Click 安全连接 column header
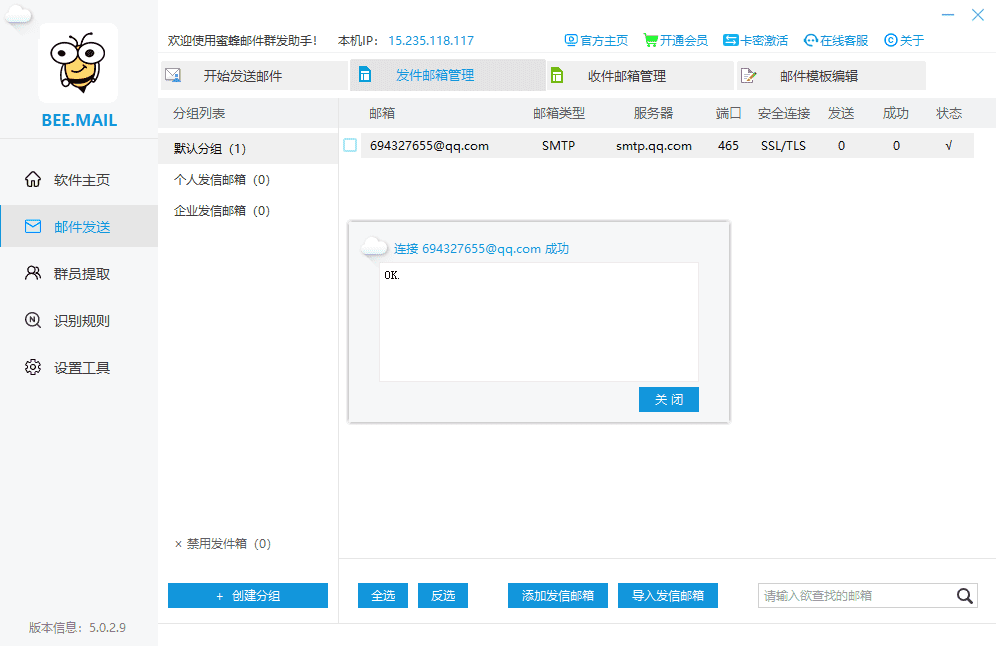The width and height of the screenshot is (996, 646). click(x=784, y=113)
